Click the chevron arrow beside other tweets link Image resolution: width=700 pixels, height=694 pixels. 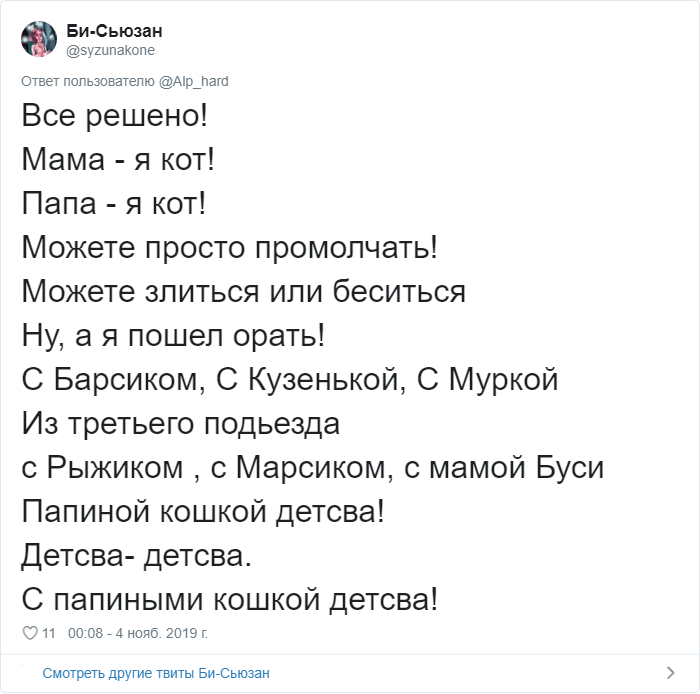670,673
